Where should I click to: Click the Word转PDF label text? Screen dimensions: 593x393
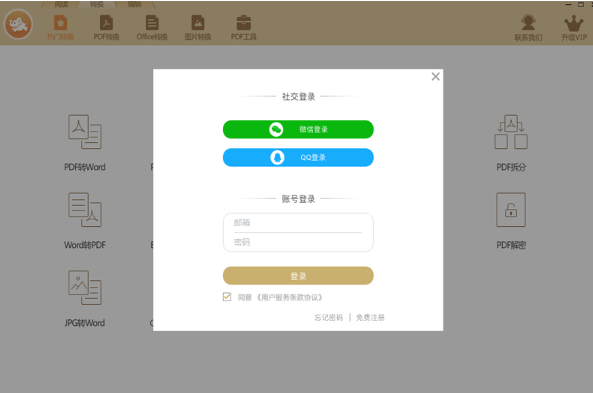[x=85, y=245]
